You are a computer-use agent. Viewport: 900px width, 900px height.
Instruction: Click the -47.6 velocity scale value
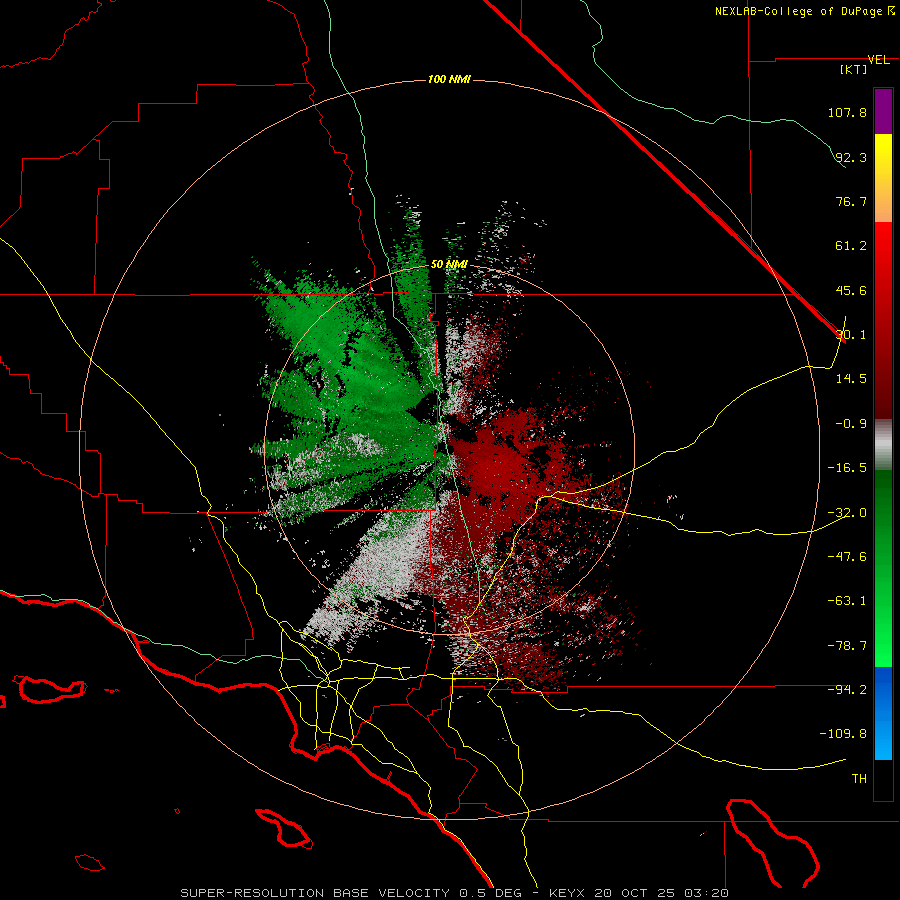[847, 557]
